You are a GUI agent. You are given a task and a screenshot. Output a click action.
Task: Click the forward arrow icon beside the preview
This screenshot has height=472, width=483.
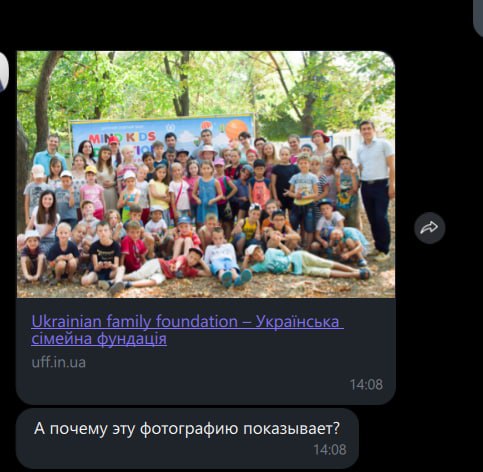point(430,228)
